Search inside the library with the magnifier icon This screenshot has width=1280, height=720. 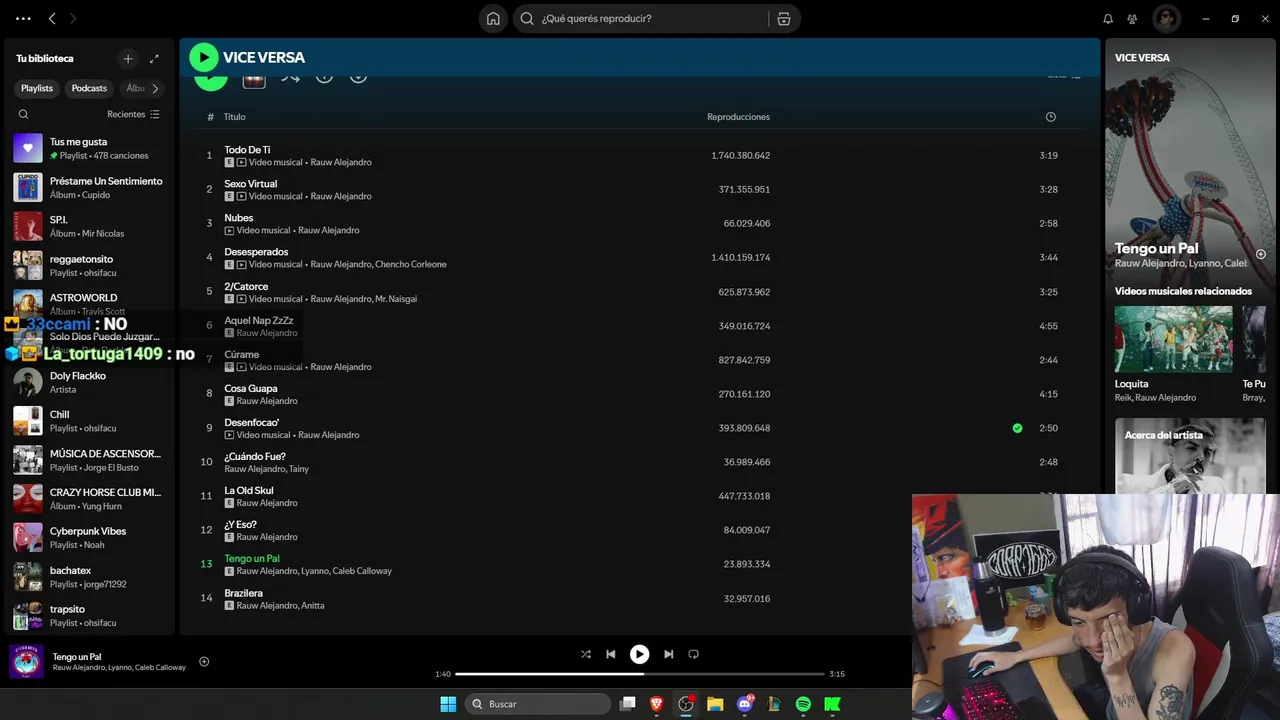(x=24, y=114)
